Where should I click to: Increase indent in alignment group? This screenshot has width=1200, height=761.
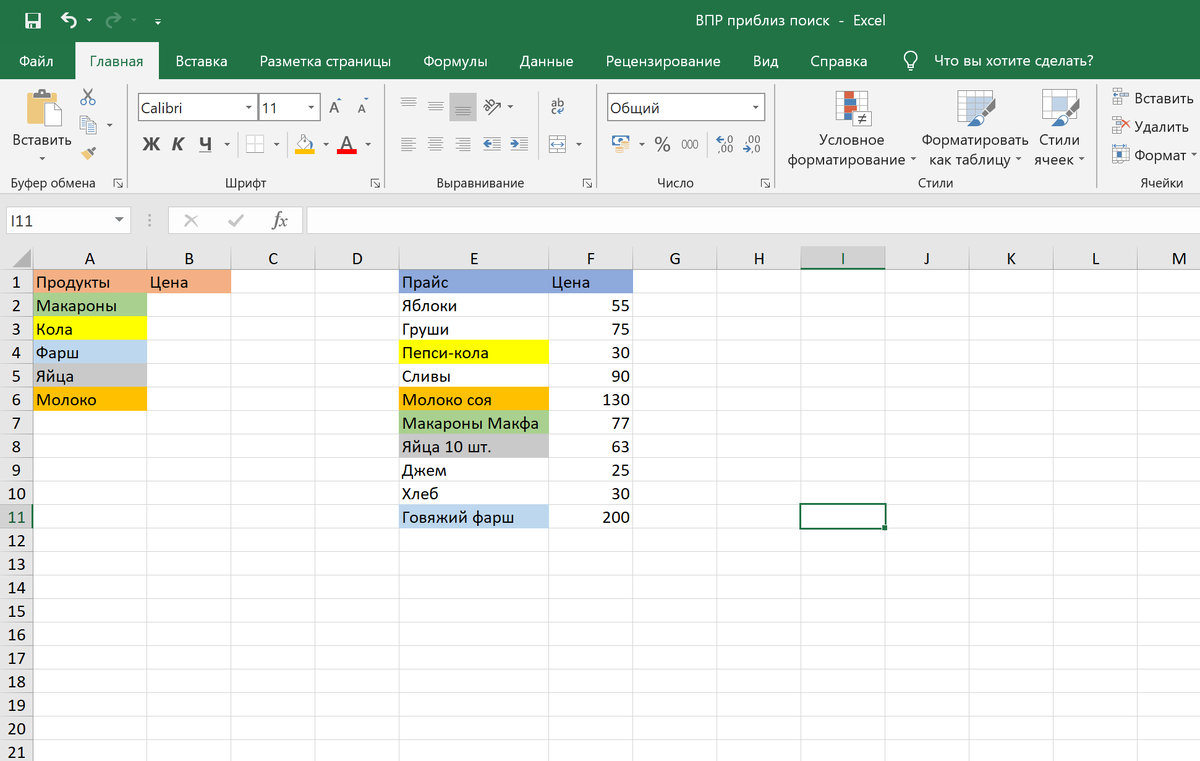point(518,144)
